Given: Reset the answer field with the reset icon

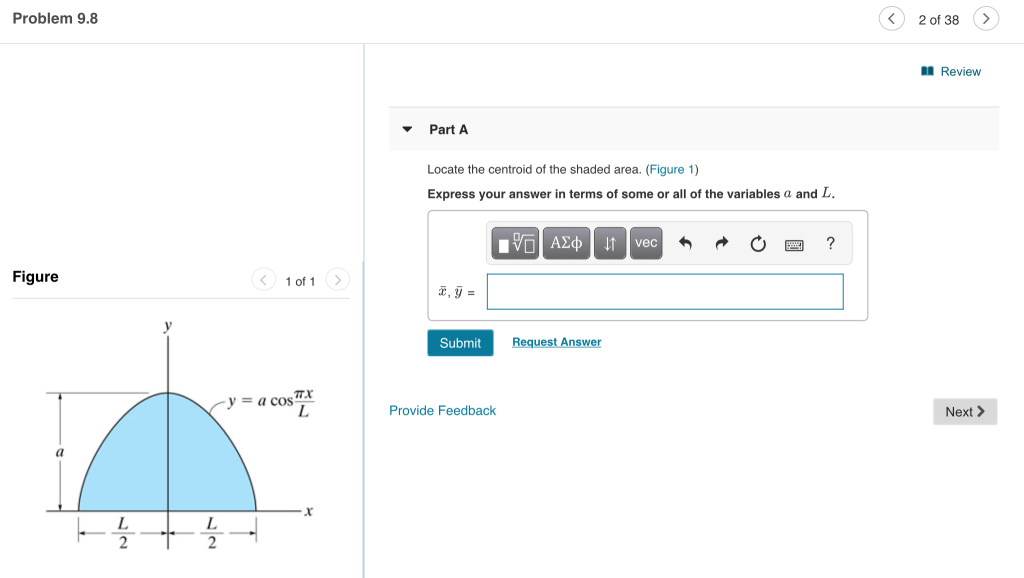Looking at the screenshot, I should [x=757, y=242].
